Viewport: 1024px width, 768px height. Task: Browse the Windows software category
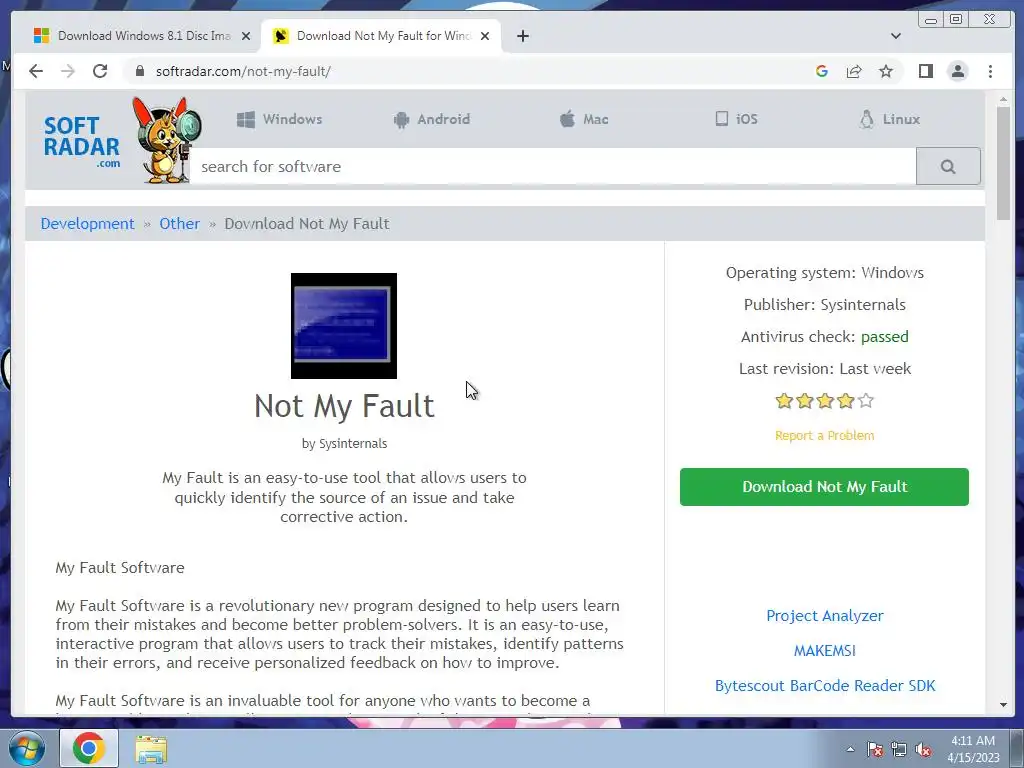(279, 119)
